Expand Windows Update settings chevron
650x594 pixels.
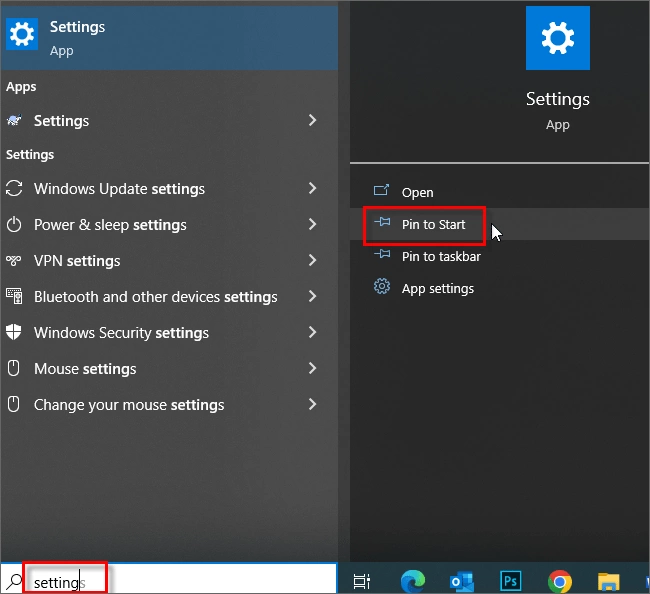click(x=312, y=188)
